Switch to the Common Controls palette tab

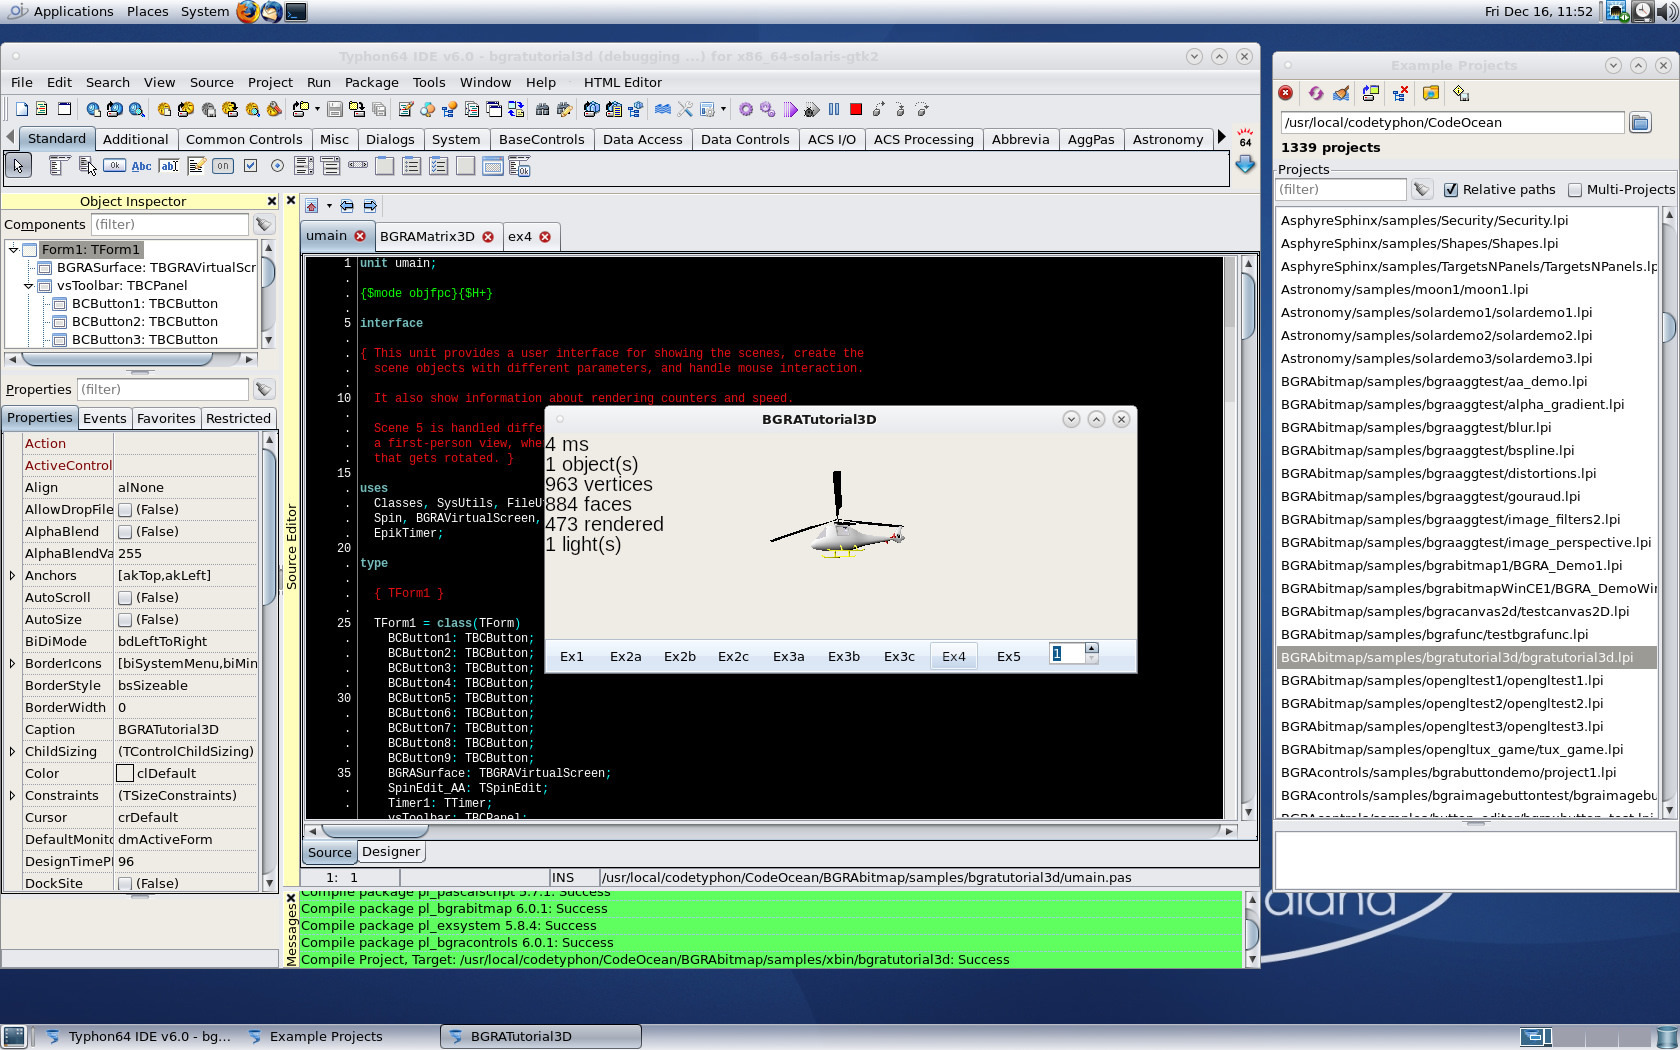[x=244, y=140]
